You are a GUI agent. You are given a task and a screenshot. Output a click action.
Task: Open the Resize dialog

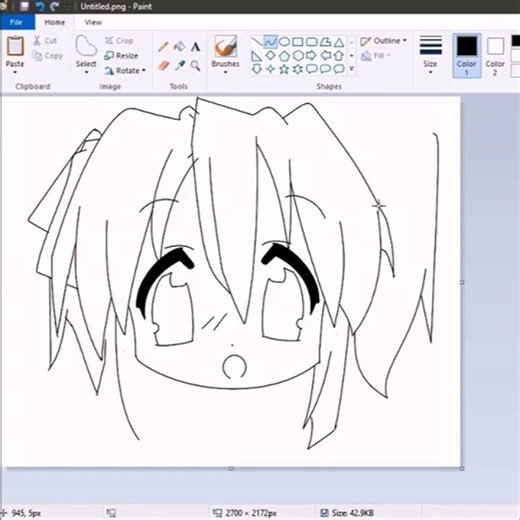point(121,56)
